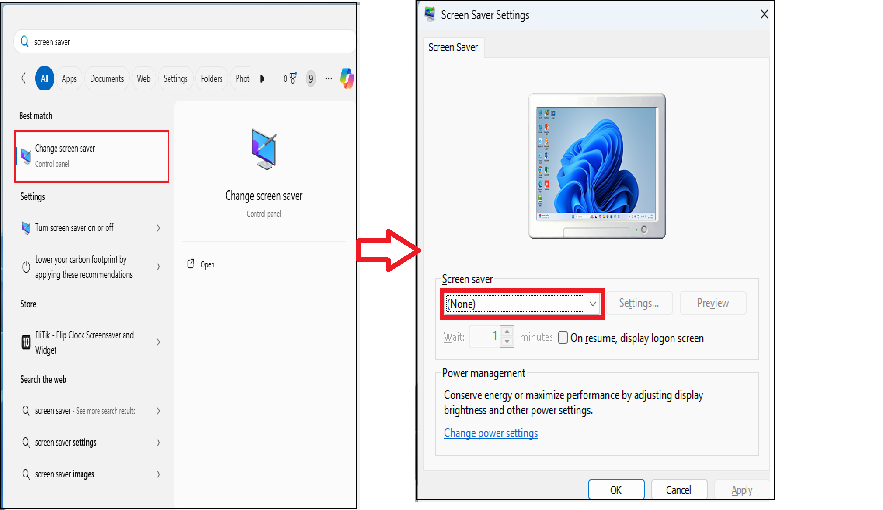This screenshot has width=883, height=510.
Task: Open the Change screen saver best match
Action: pyautogui.click(x=92, y=156)
